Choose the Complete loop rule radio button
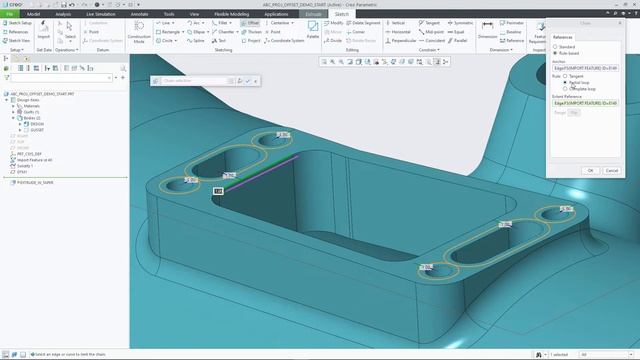This screenshot has height=360, width=640. click(565, 89)
